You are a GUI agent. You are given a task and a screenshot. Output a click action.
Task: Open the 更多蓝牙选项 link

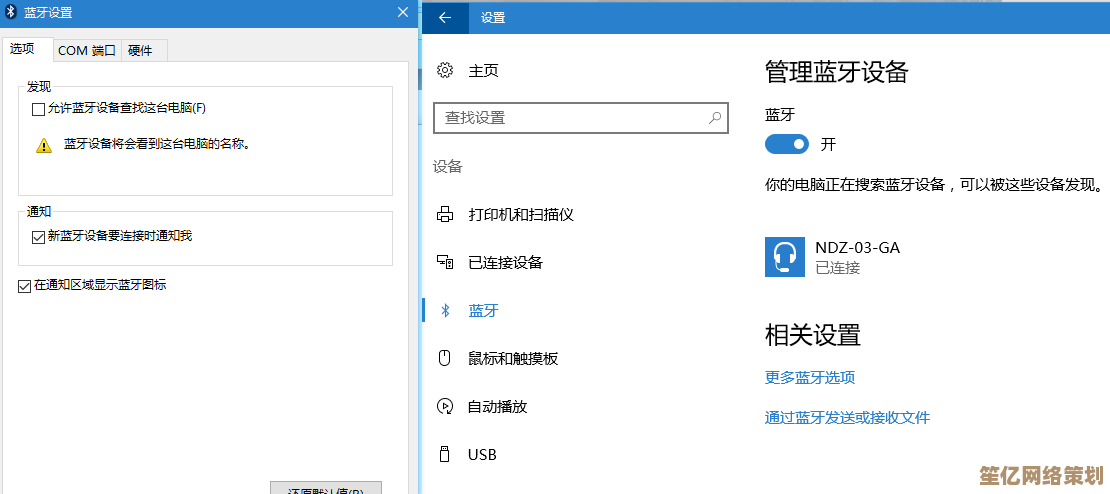[810, 378]
